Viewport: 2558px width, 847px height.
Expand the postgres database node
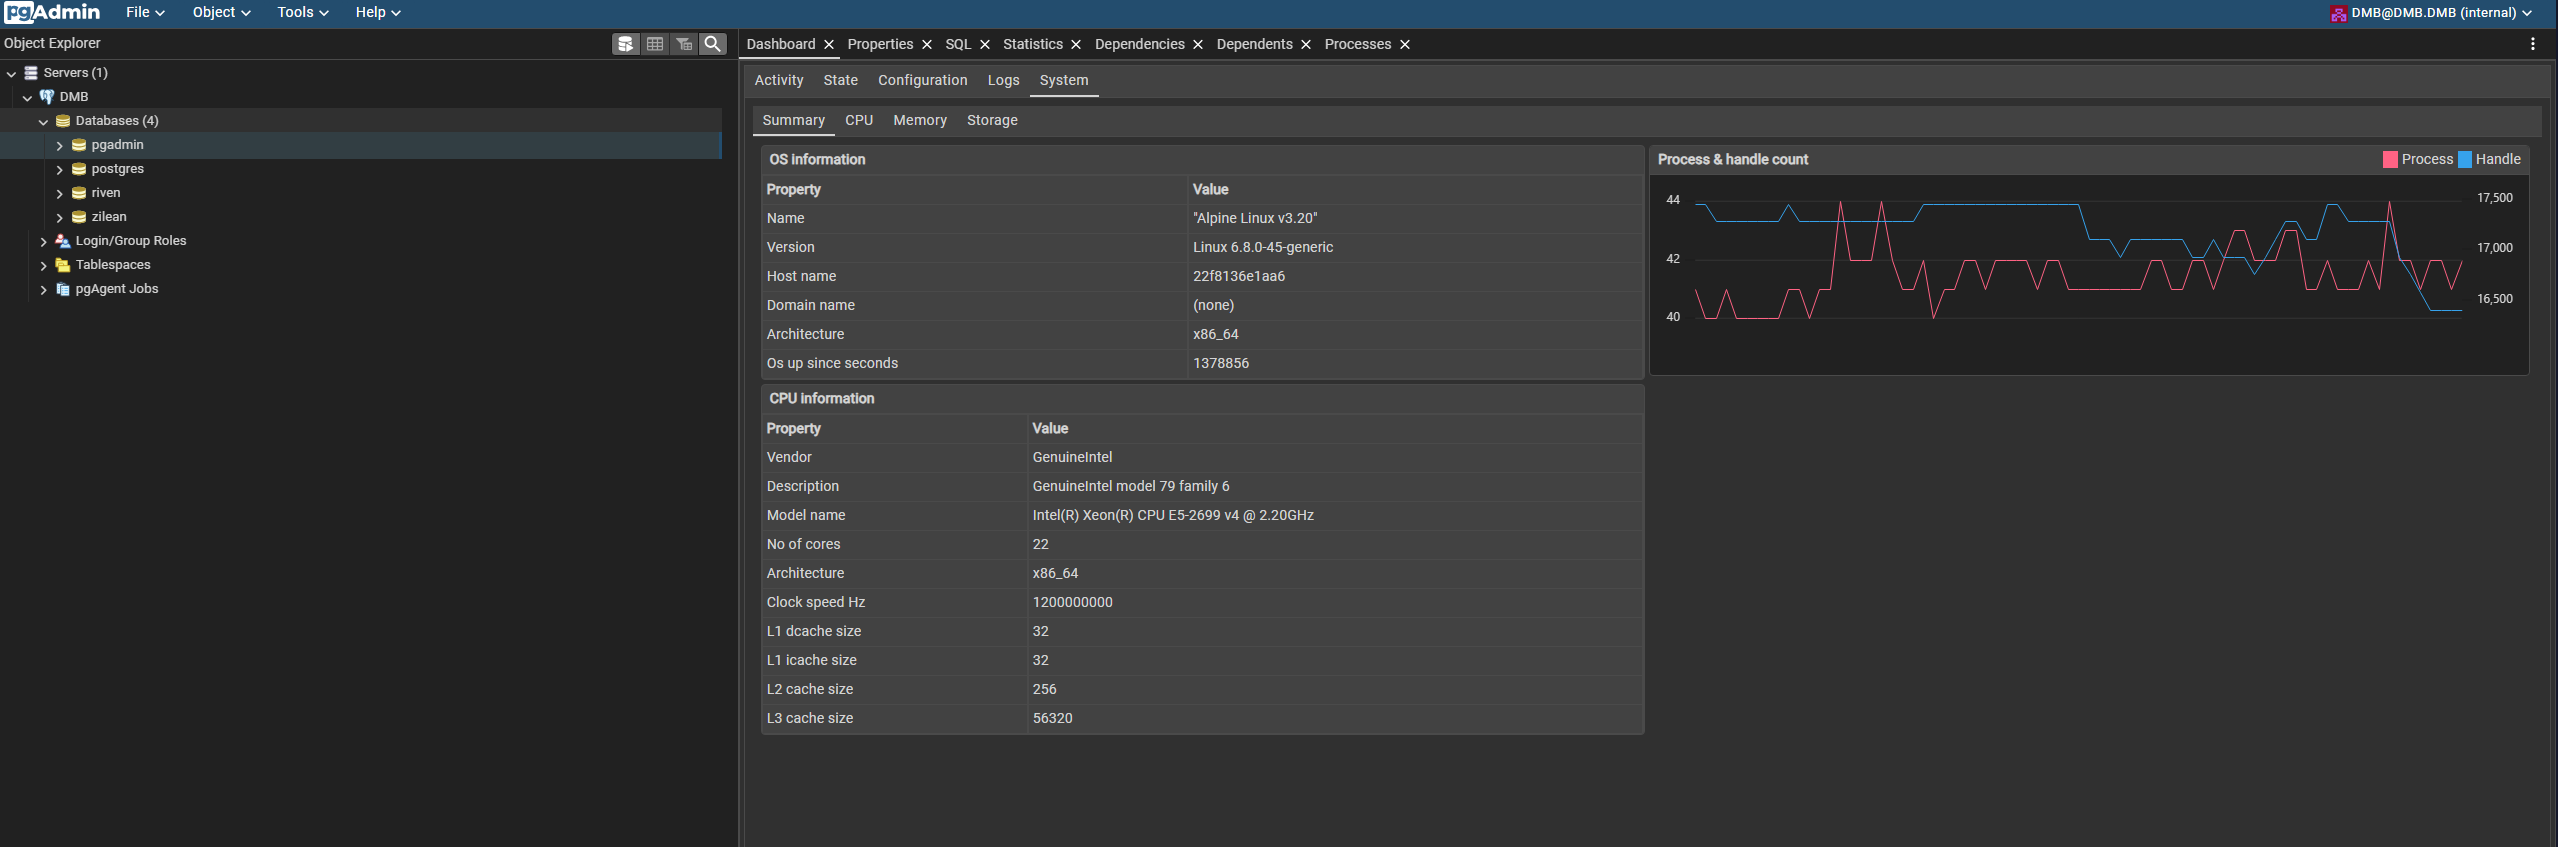(59, 169)
